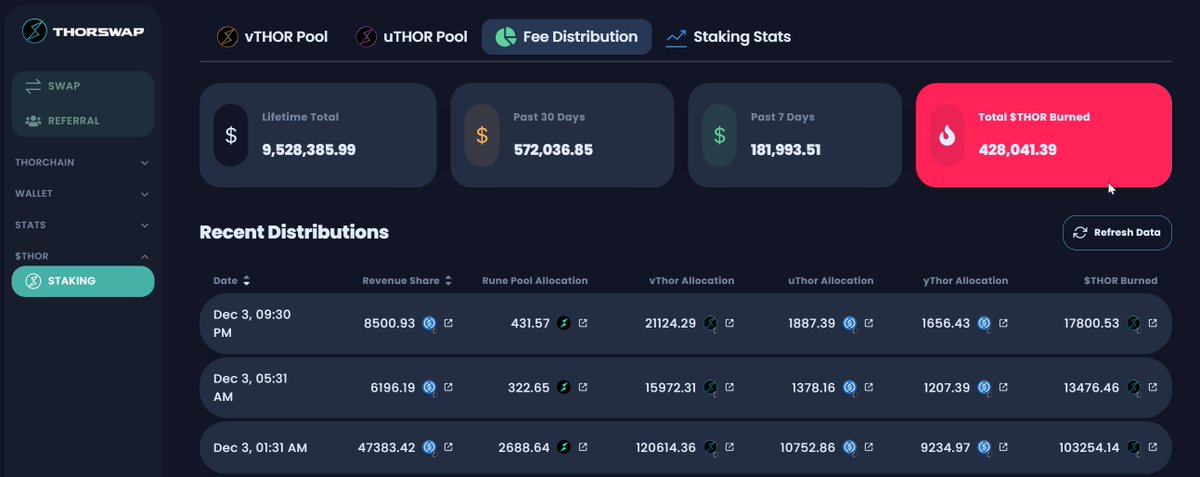Open external link for 17800.53 THOR burned
The image size is (1200, 477).
coord(1152,323)
